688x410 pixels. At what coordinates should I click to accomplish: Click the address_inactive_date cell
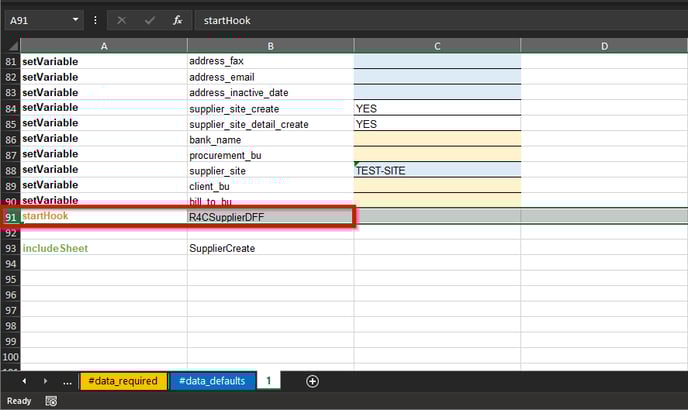point(271,93)
